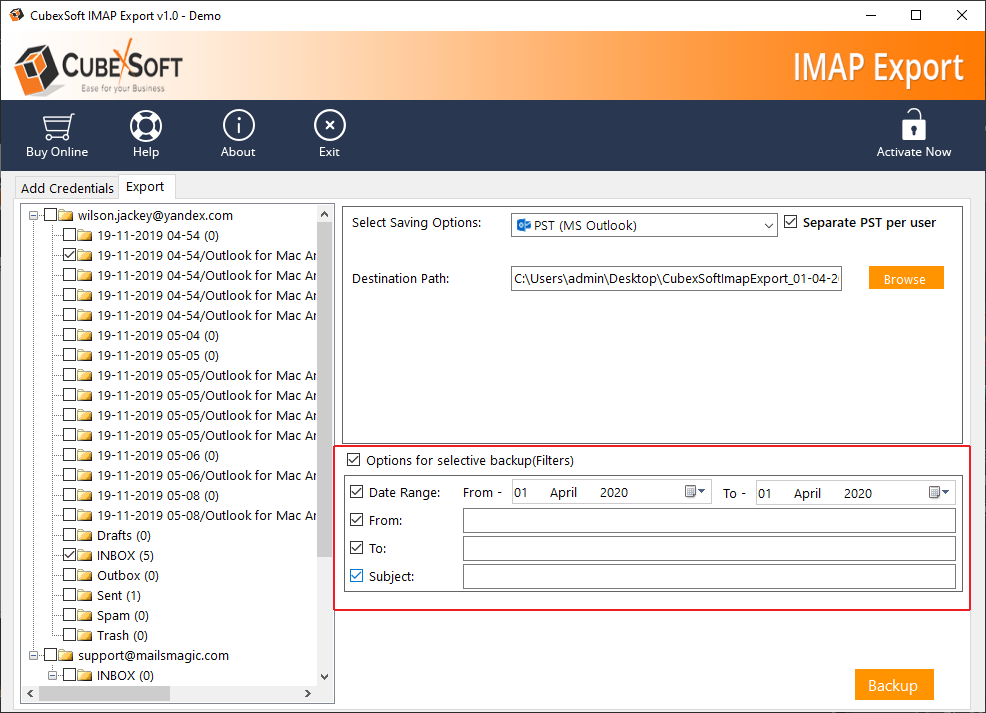Viewport: 986px width, 713px height.
Task: Click the Activate Now padlock icon
Action: pos(913,124)
